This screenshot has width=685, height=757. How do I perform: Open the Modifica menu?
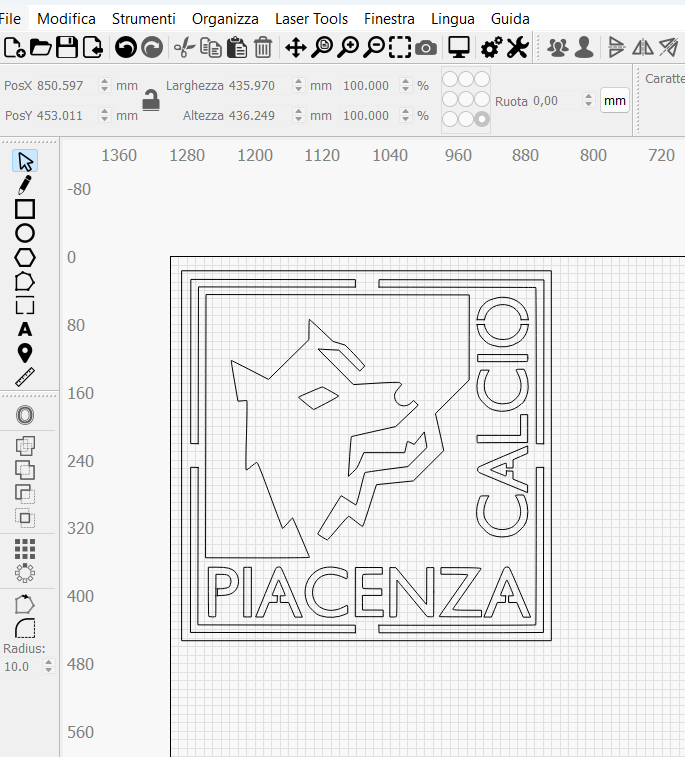(x=66, y=19)
